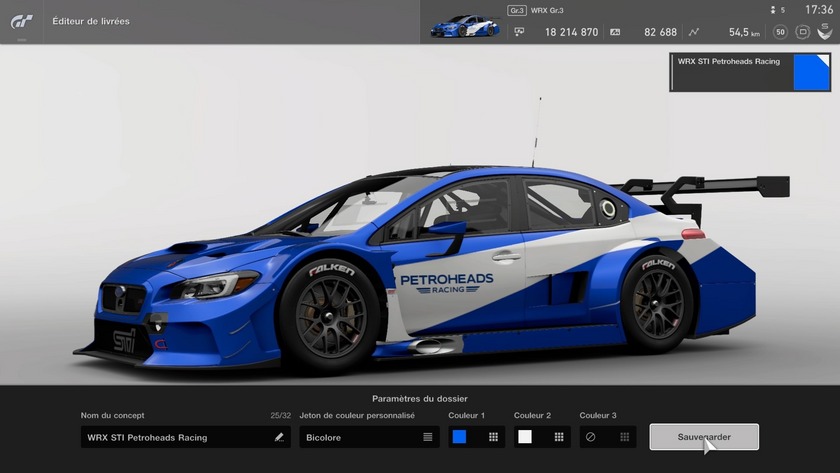Click the pencil edit icon in name field
This screenshot has height=473, width=840.
[x=279, y=437]
